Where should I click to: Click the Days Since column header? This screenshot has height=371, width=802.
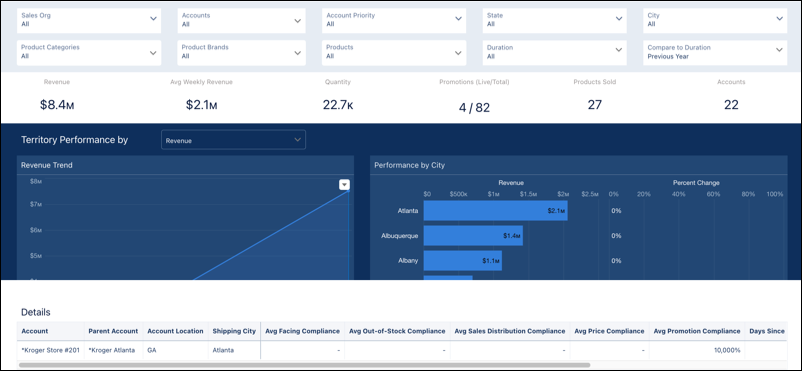tap(766, 331)
